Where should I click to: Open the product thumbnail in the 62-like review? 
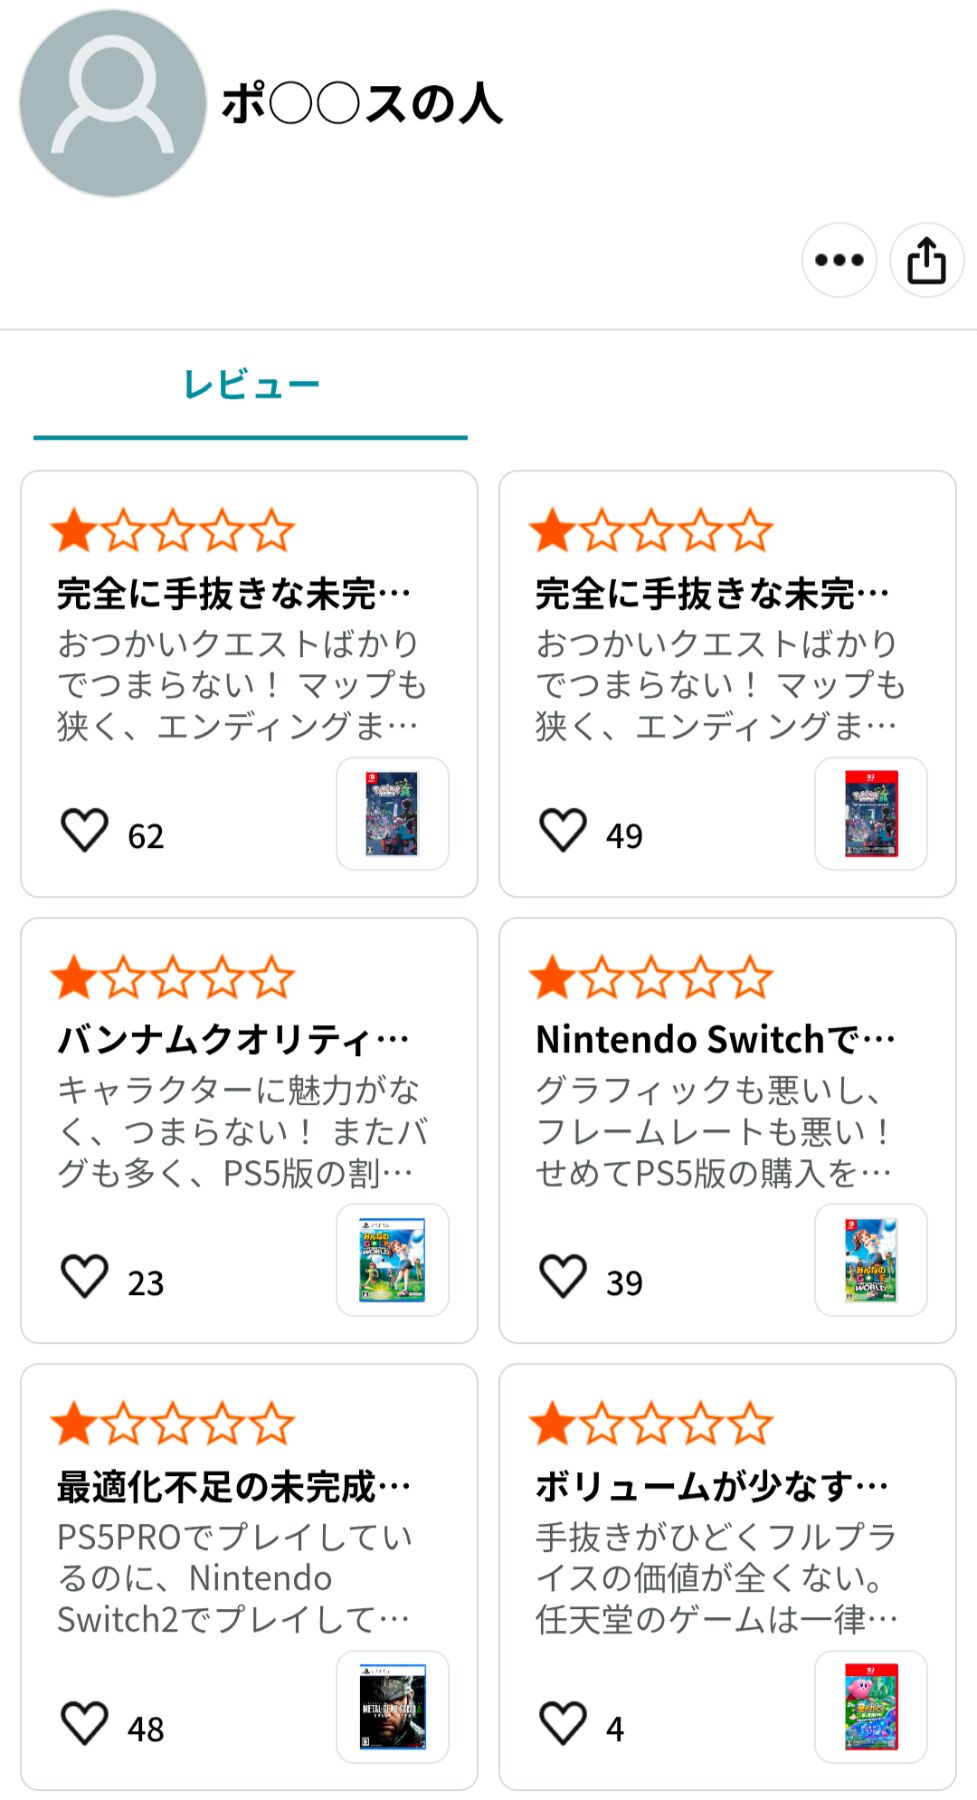(392, 813)
